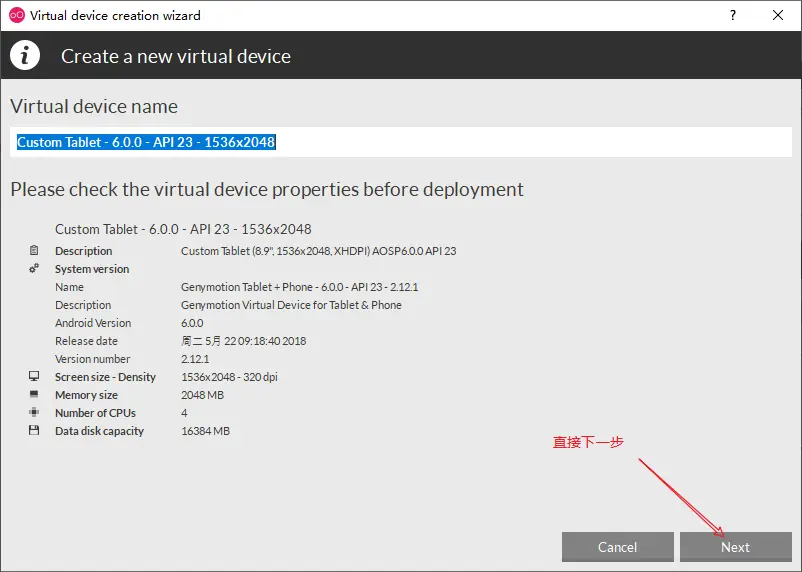
Task: Click the info icon in the header
Action: 25,55
